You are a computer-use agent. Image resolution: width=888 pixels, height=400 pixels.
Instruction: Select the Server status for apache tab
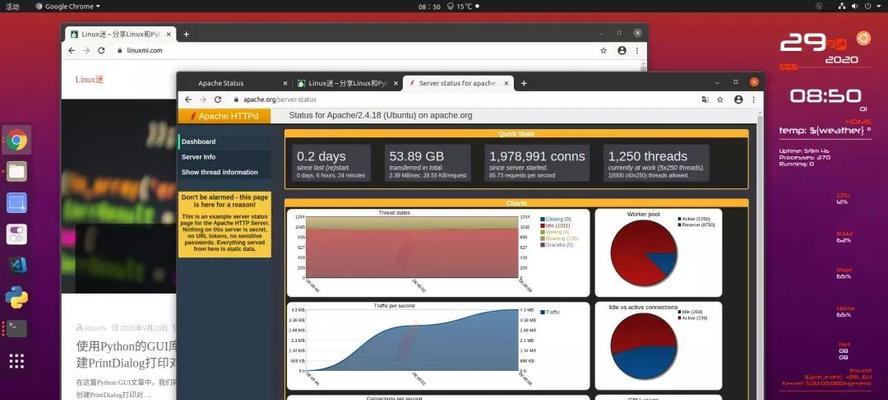pyautogui.click(x=458, y=83)
